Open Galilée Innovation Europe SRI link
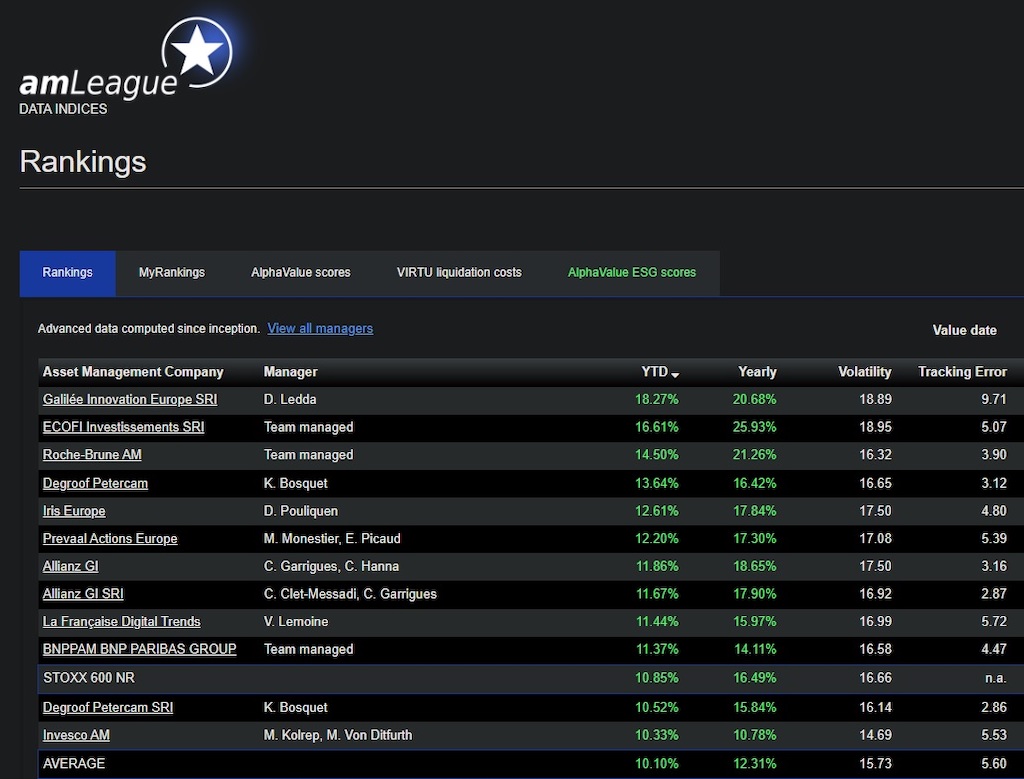 point(130,400)
